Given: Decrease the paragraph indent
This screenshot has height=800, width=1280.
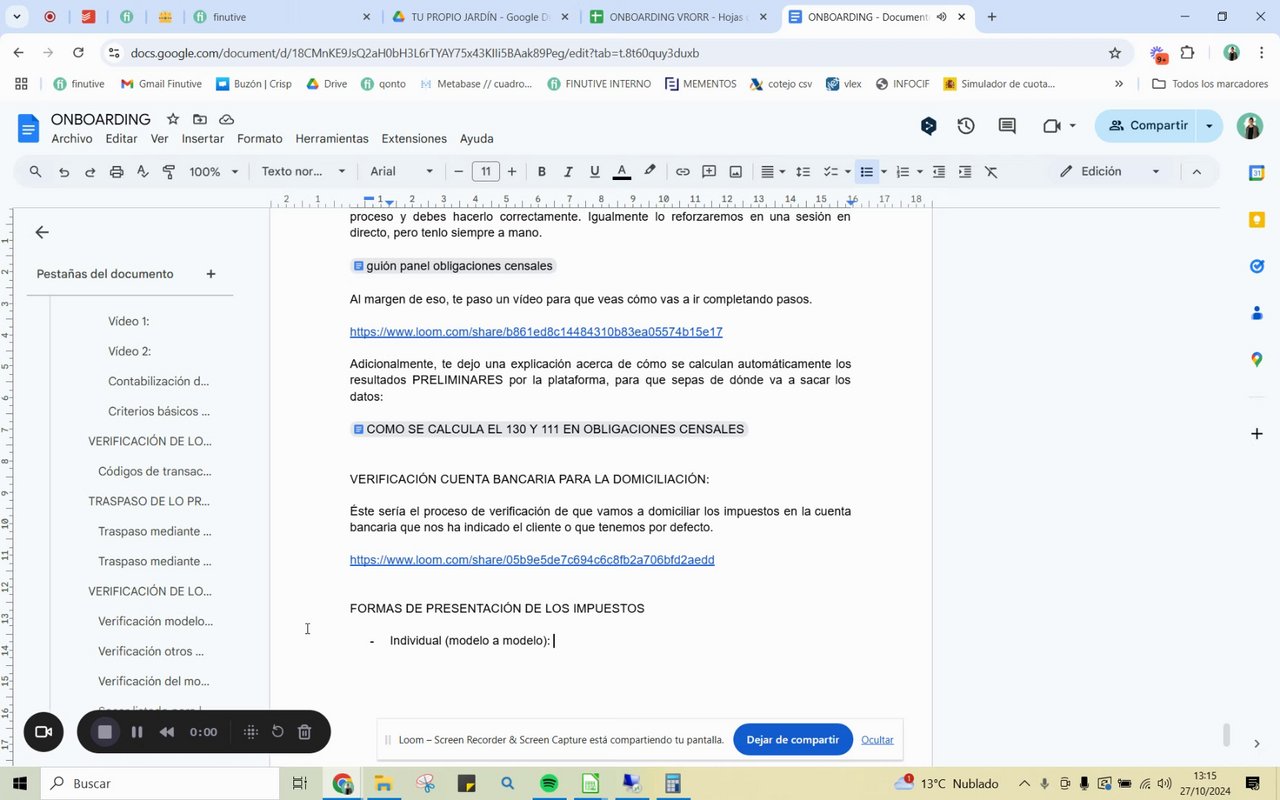Looking at the screenshot, I should (x=939, y=172).
